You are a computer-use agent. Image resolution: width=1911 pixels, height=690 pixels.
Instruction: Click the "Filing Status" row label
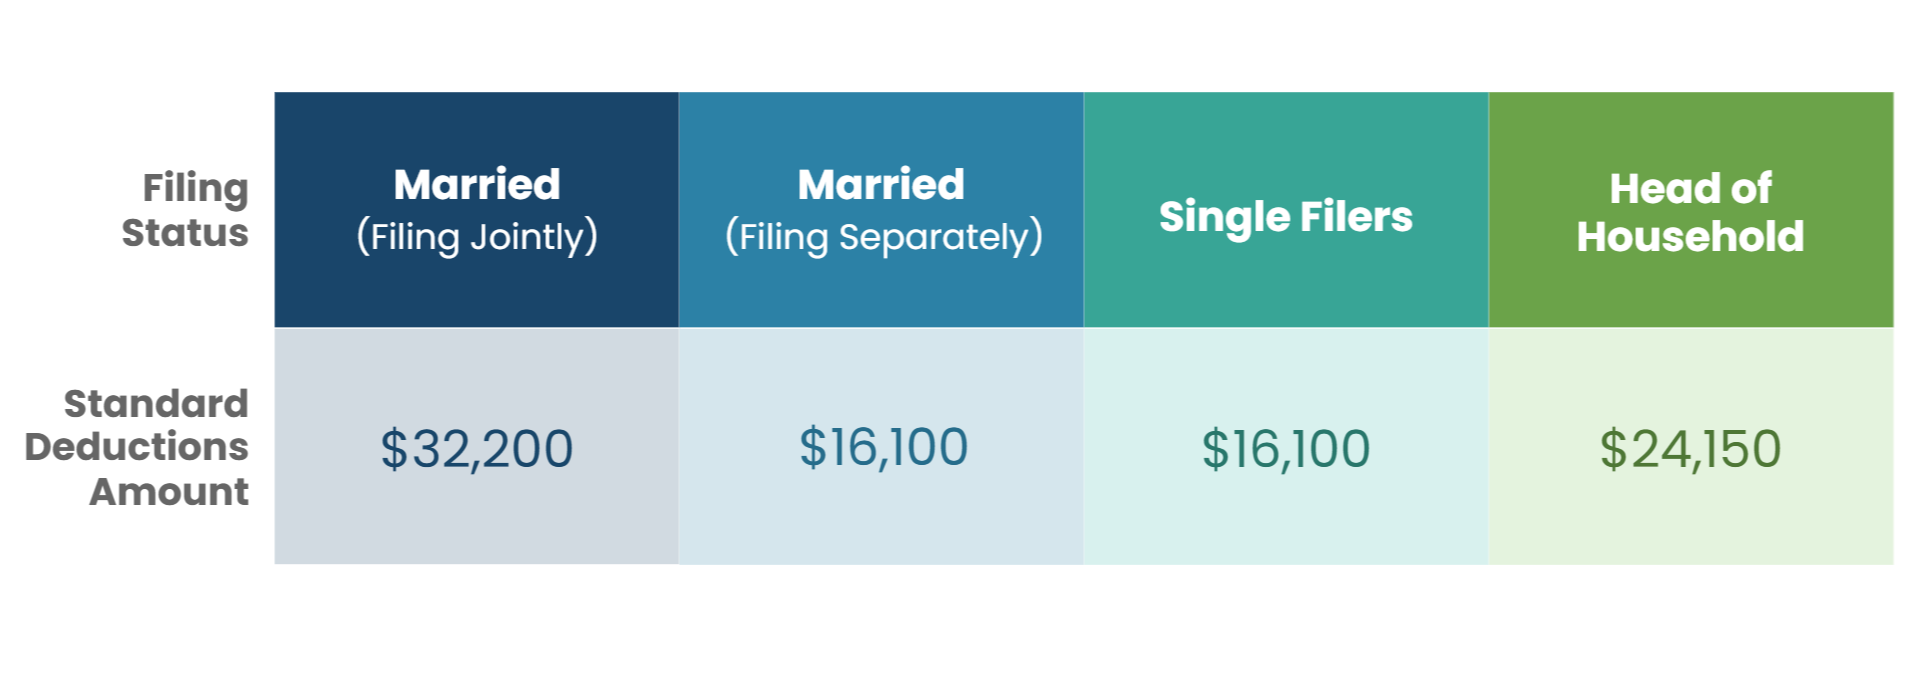pyautogui.click(x=186, y=210)
